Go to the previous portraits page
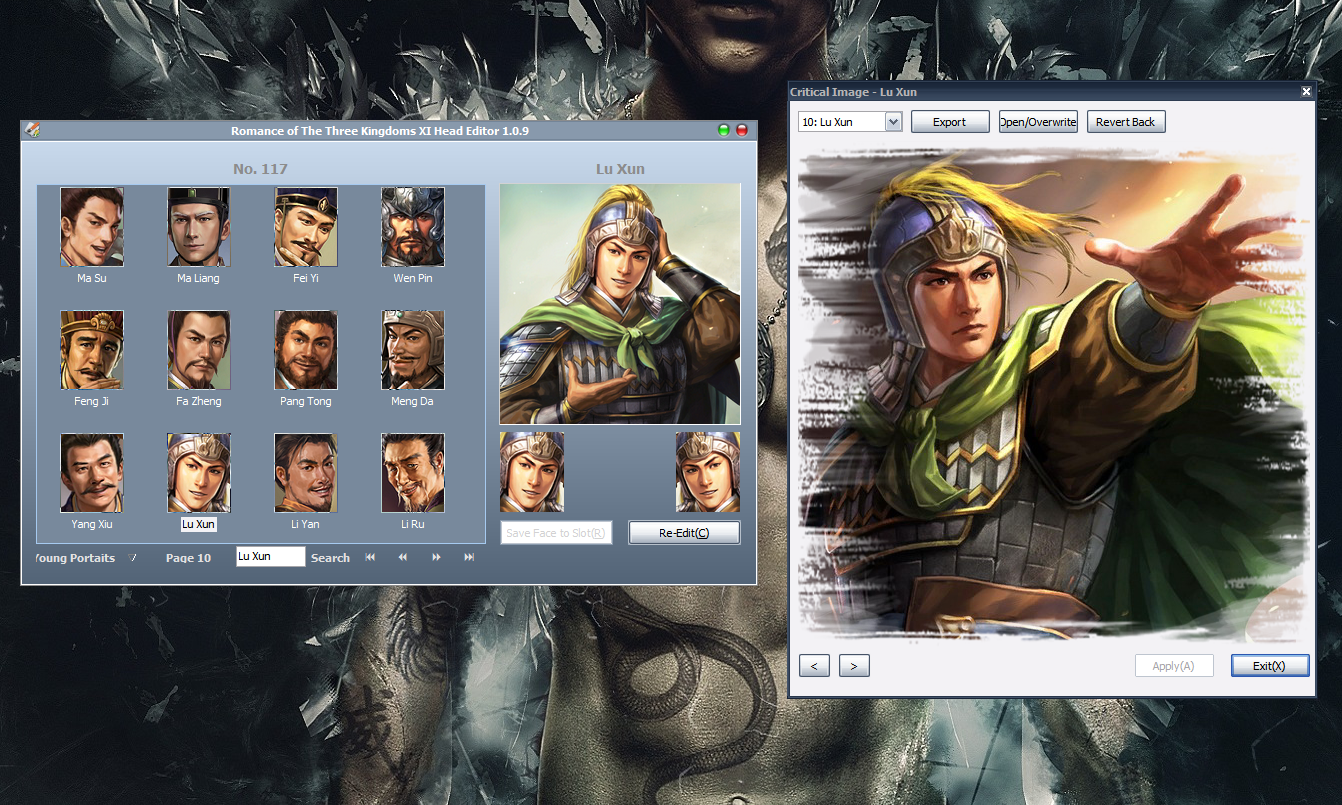The height and width of the screenshot is (805, 1342). point(403,557)
